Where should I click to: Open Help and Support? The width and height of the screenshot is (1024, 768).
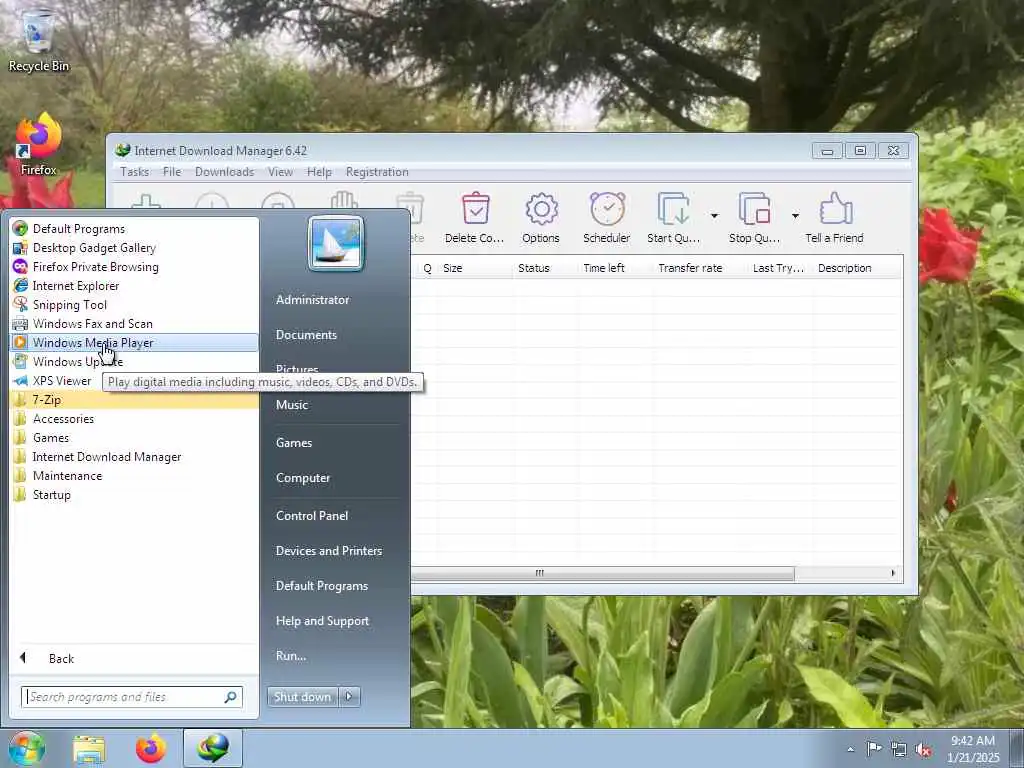click(322, 621)
